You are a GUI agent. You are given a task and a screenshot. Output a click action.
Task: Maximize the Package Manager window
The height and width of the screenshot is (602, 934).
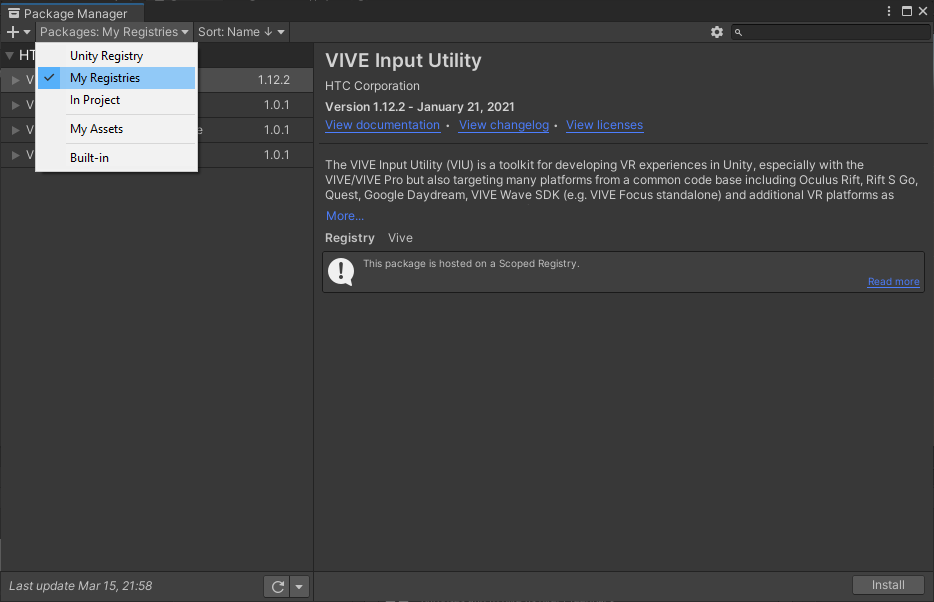tap(907, 11)
